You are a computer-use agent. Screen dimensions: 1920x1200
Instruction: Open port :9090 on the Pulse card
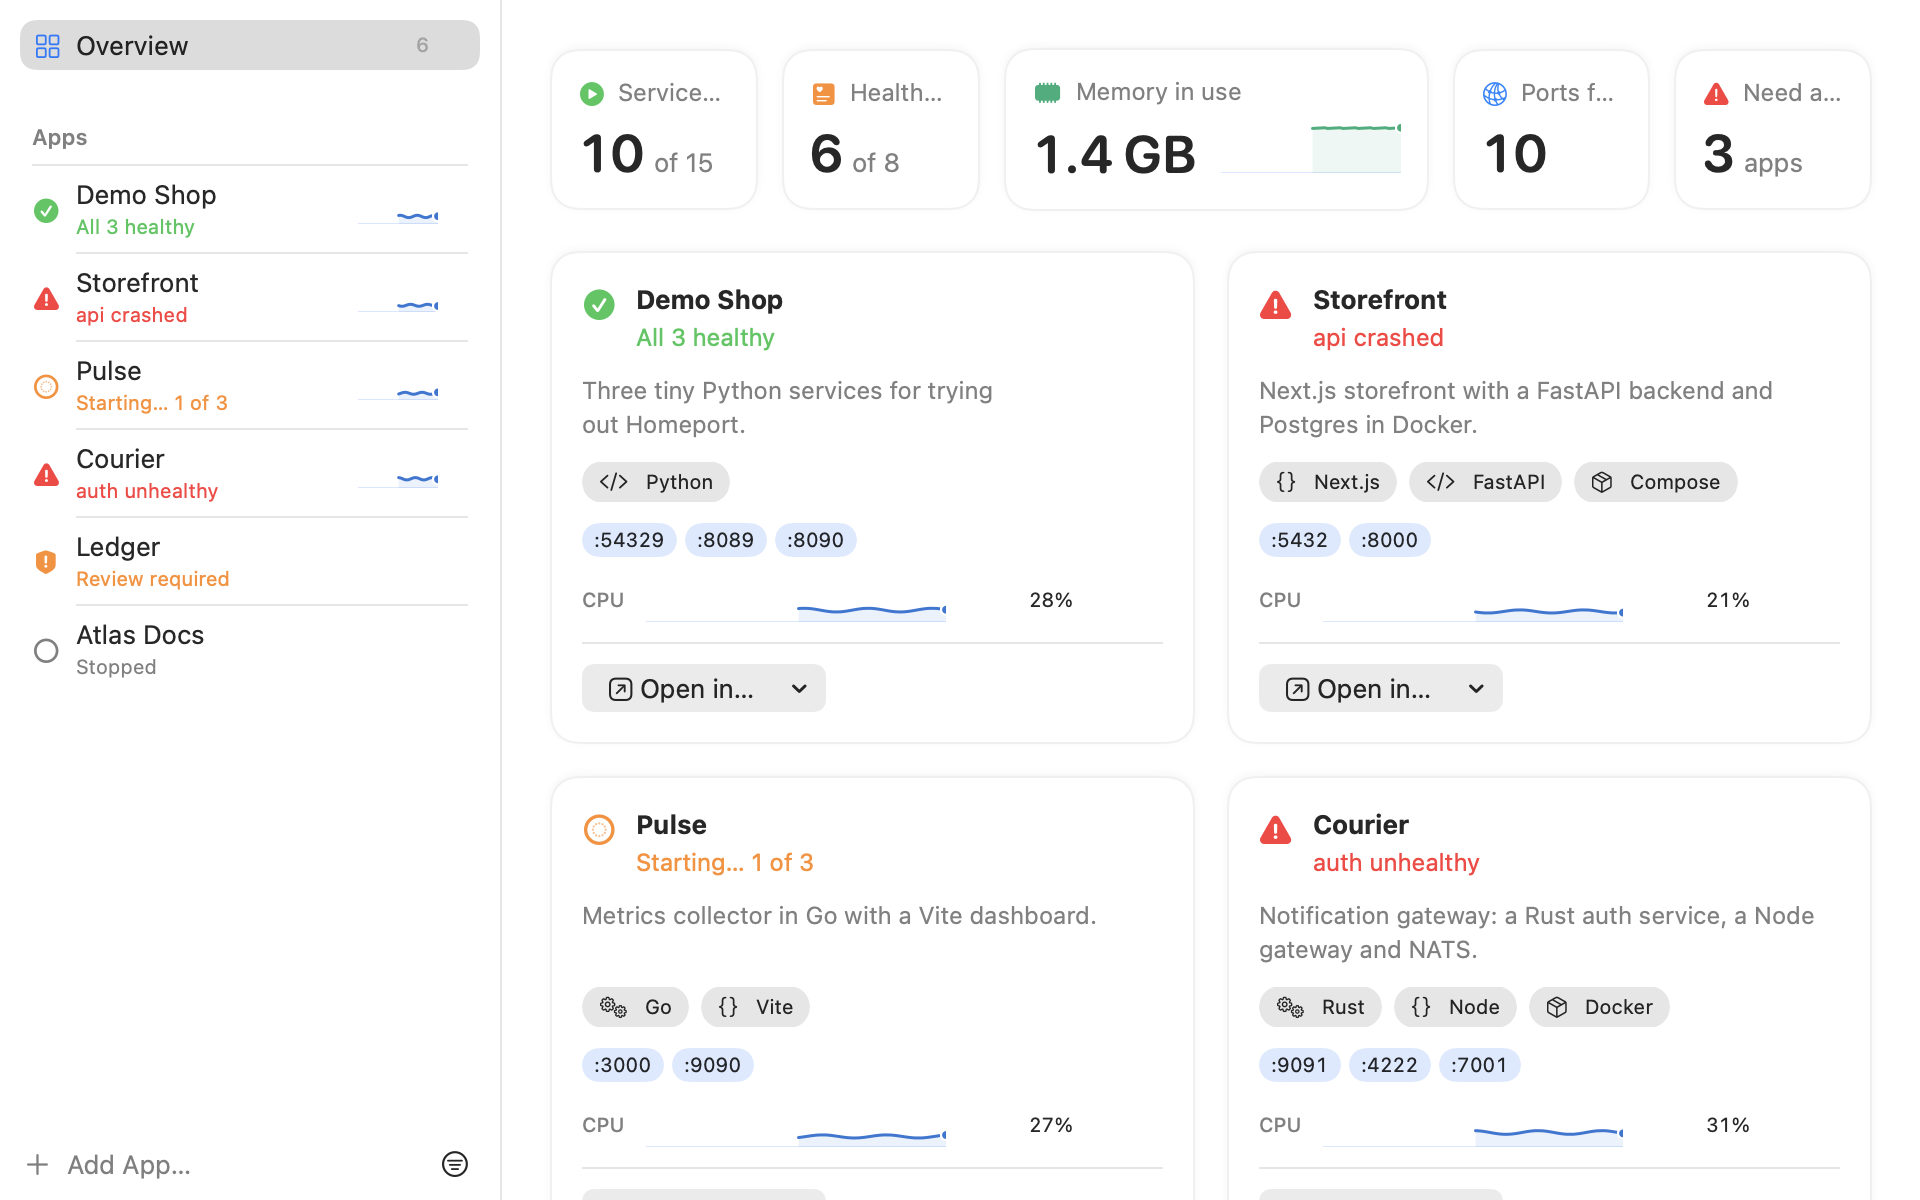pos(713,1065)
